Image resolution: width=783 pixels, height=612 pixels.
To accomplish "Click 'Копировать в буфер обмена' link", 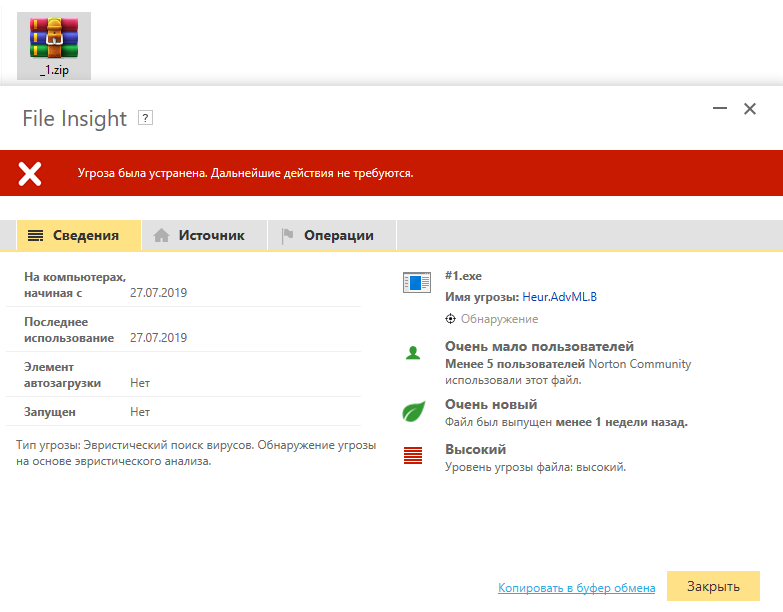I will [x=576, y=588].
